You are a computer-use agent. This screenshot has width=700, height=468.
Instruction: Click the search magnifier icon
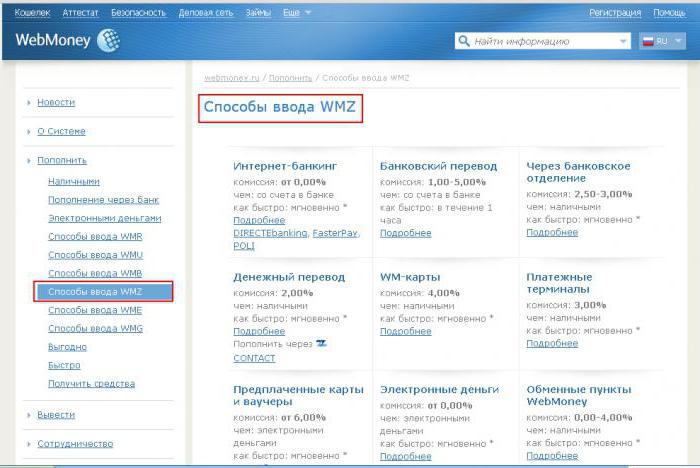464,42
